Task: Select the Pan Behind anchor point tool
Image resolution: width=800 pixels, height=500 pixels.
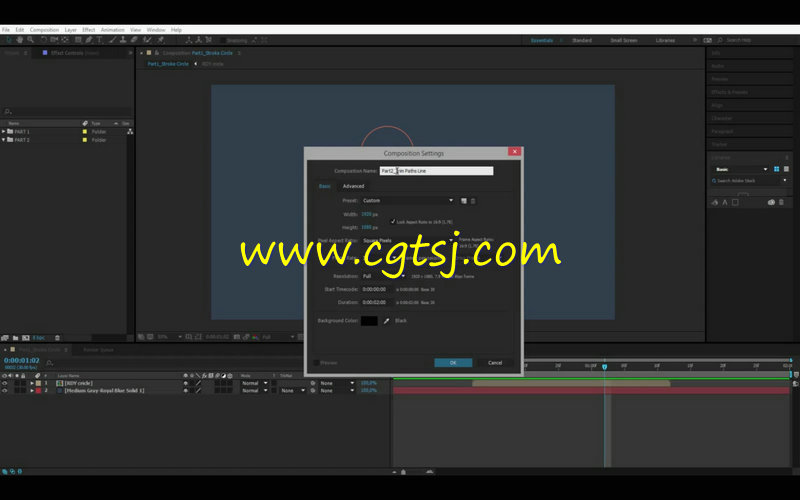Action: [x=65, y=40]
